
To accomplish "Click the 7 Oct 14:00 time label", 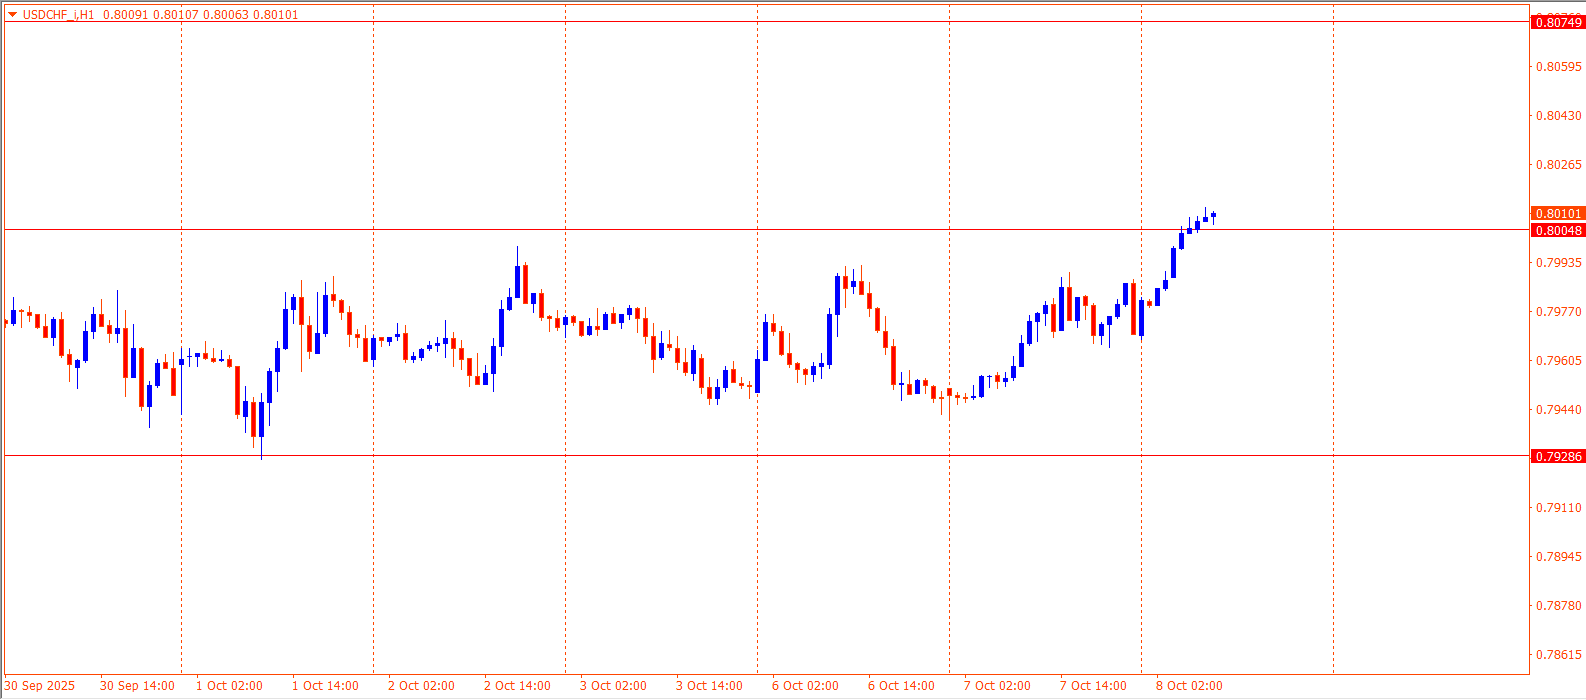I will pos(1093,686).
